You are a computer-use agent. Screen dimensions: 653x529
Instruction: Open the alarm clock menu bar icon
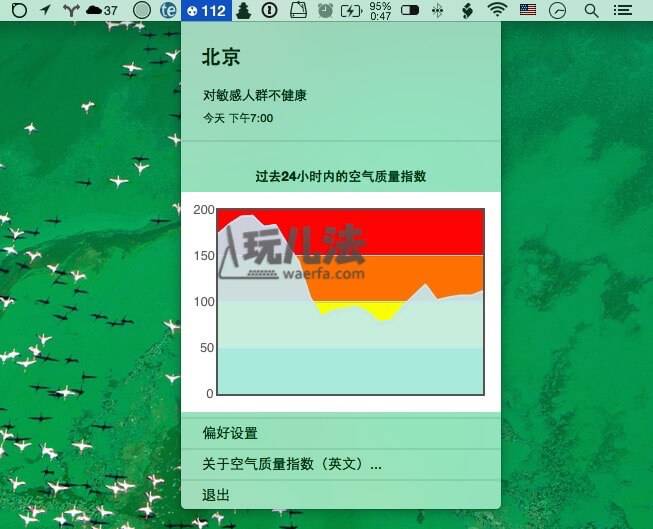[x=325, y=10]
